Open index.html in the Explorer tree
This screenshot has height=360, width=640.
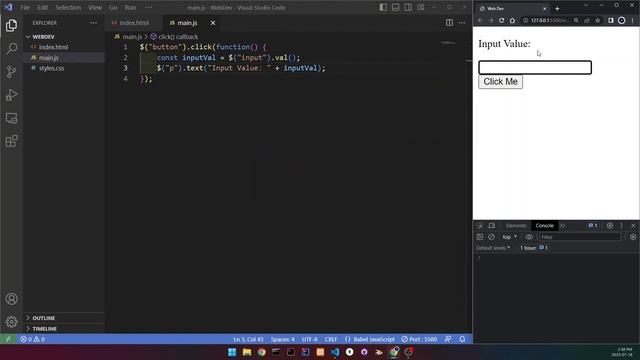pos(53,47)
